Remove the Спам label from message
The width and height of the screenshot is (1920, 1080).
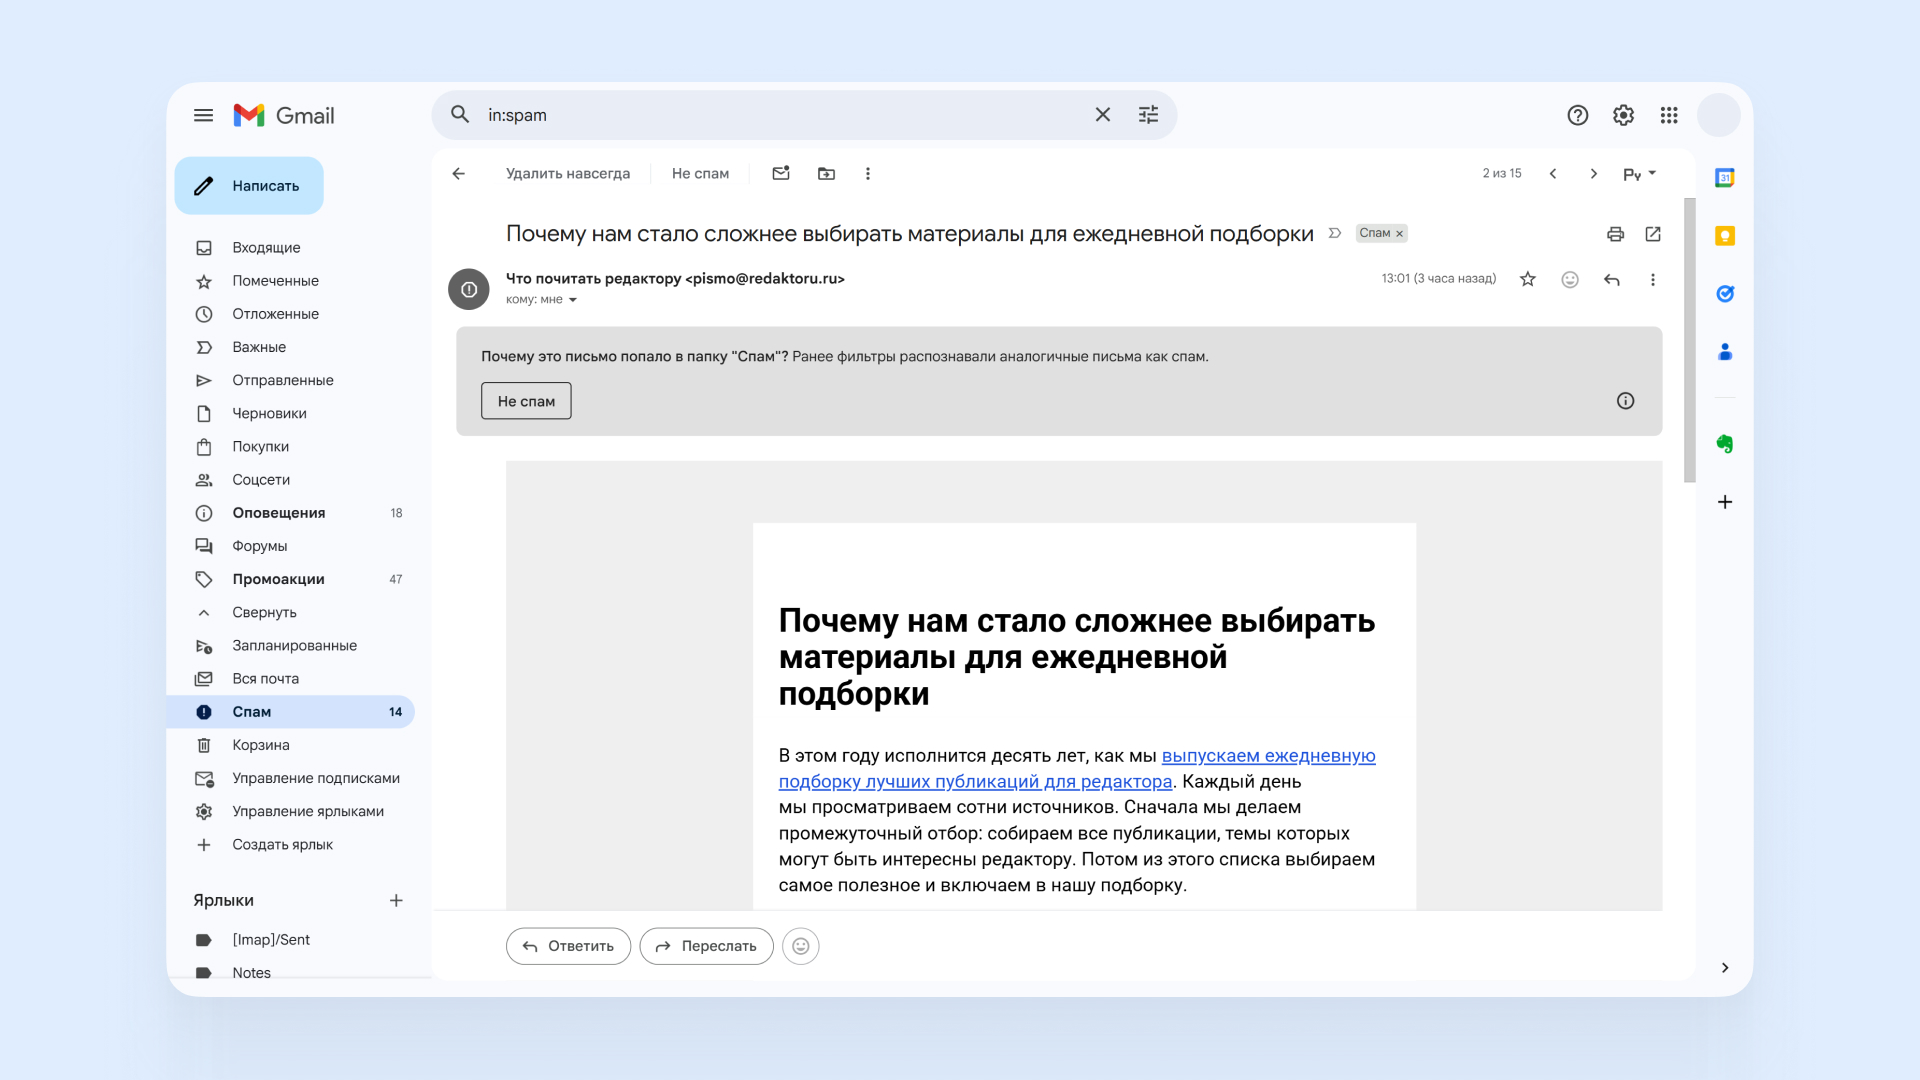tap(1400, 234)
